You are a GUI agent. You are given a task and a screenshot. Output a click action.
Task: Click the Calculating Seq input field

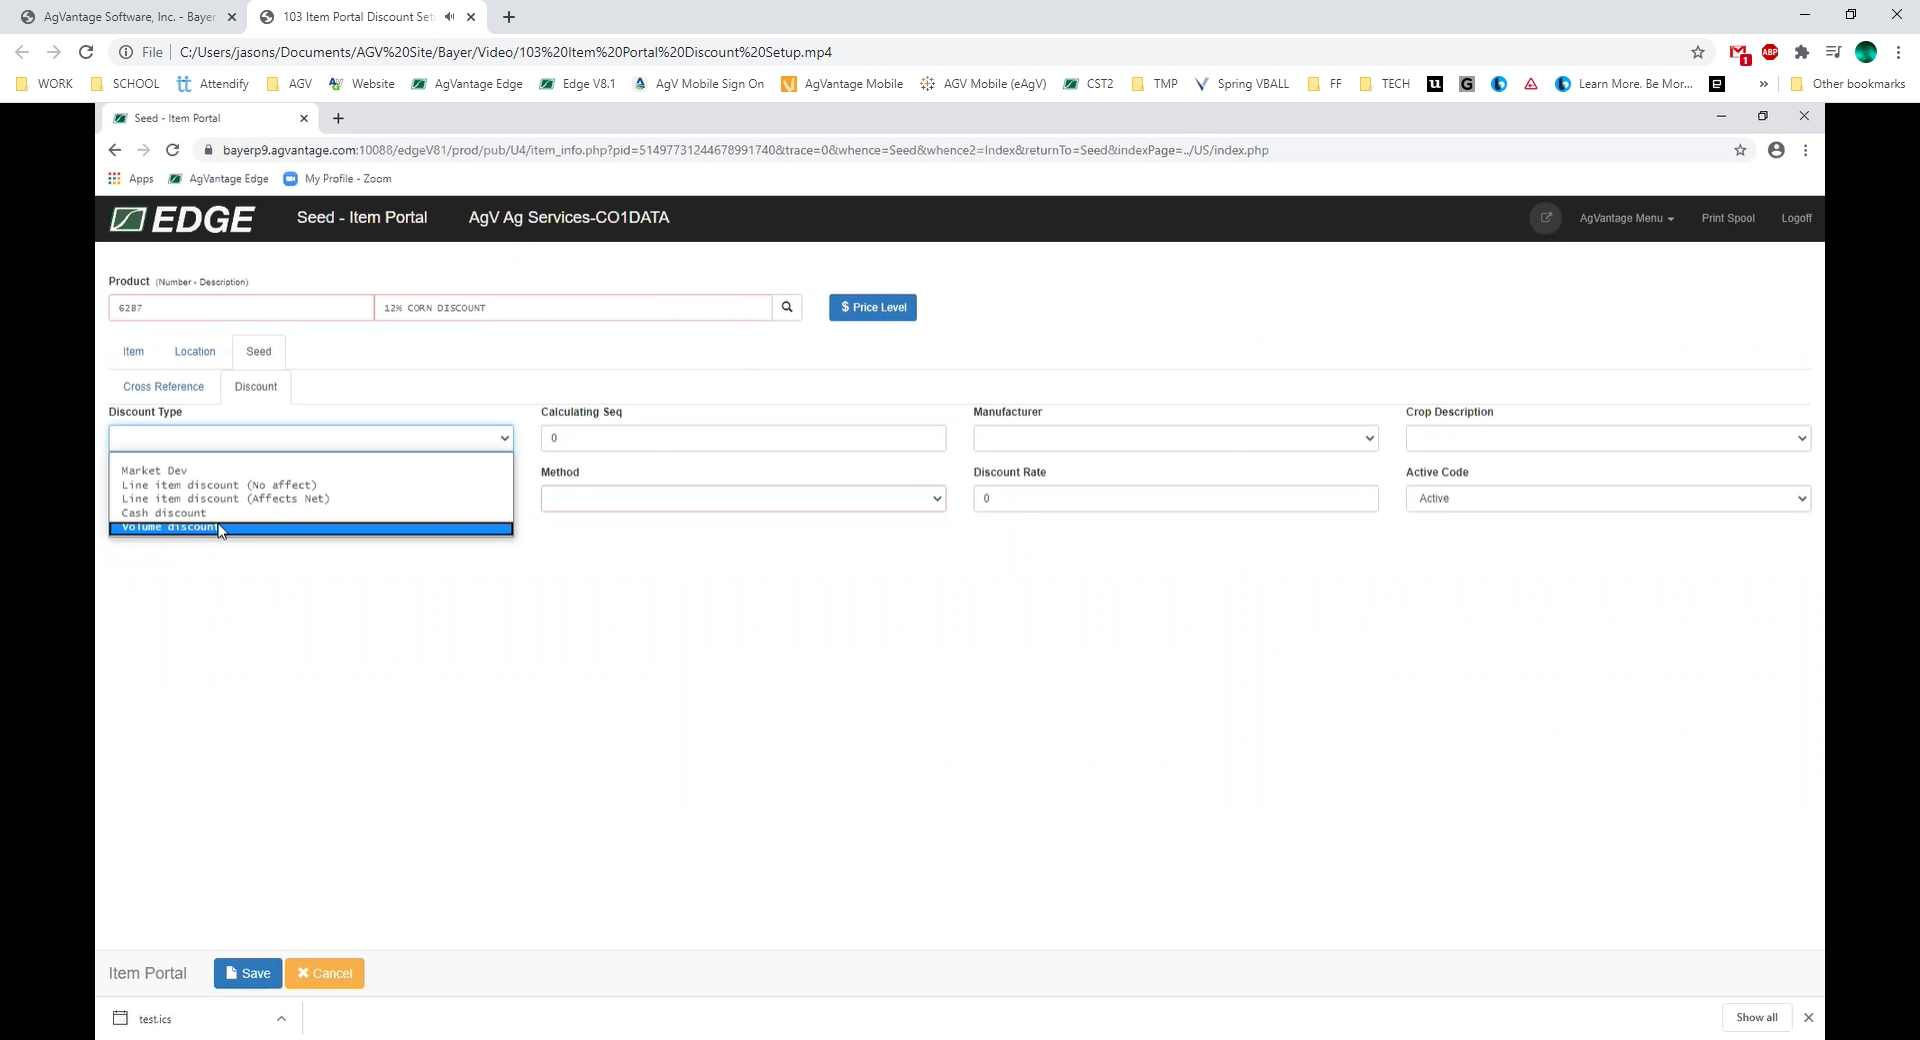tap(743, 438)
